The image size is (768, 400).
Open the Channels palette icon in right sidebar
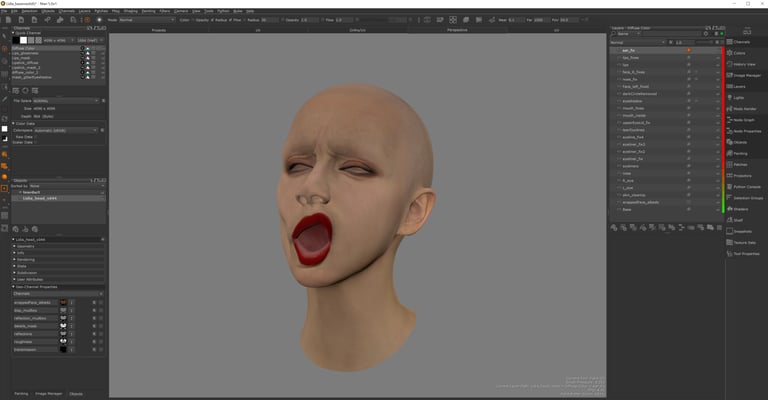tap(727, 42)
